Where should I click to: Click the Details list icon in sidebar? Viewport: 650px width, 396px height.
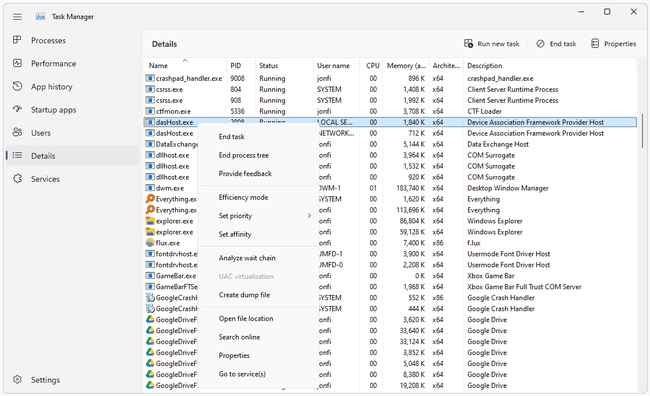pos(17,155)
